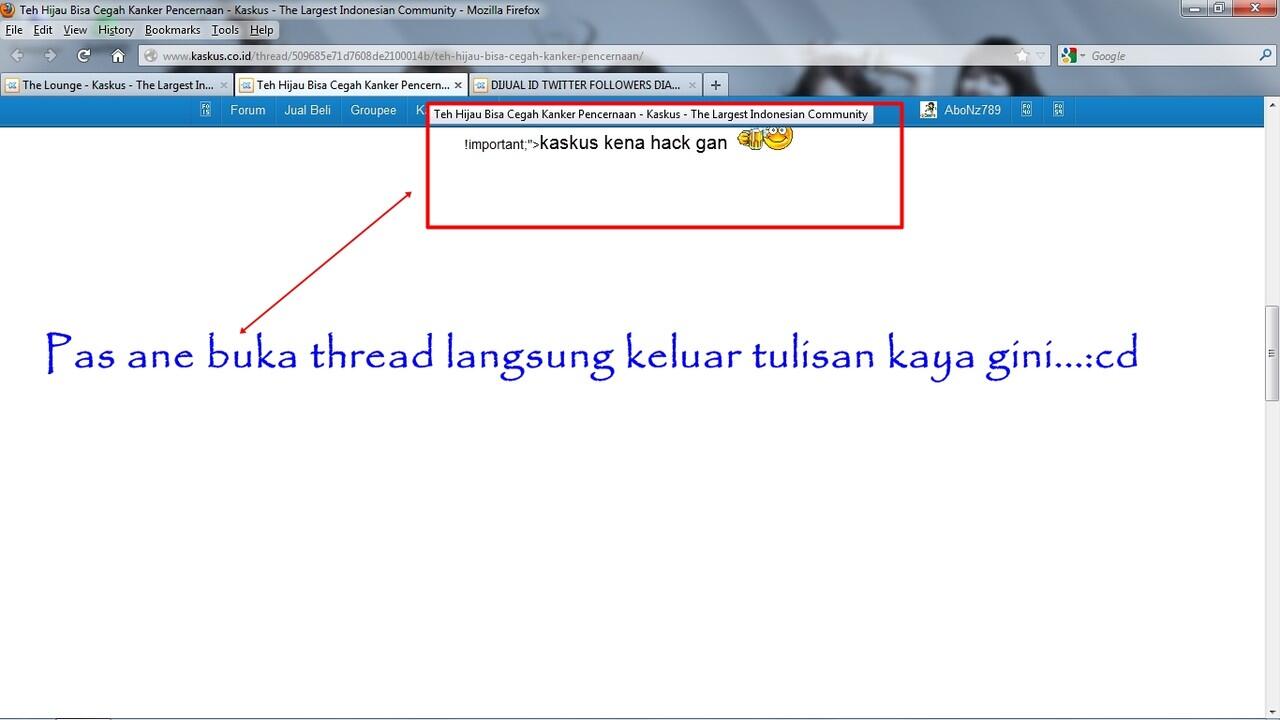Open the URL history dropdown arrow
Image resolution: width=1280 pixels, height=720 pixels.
click(x=1040, y=56)
